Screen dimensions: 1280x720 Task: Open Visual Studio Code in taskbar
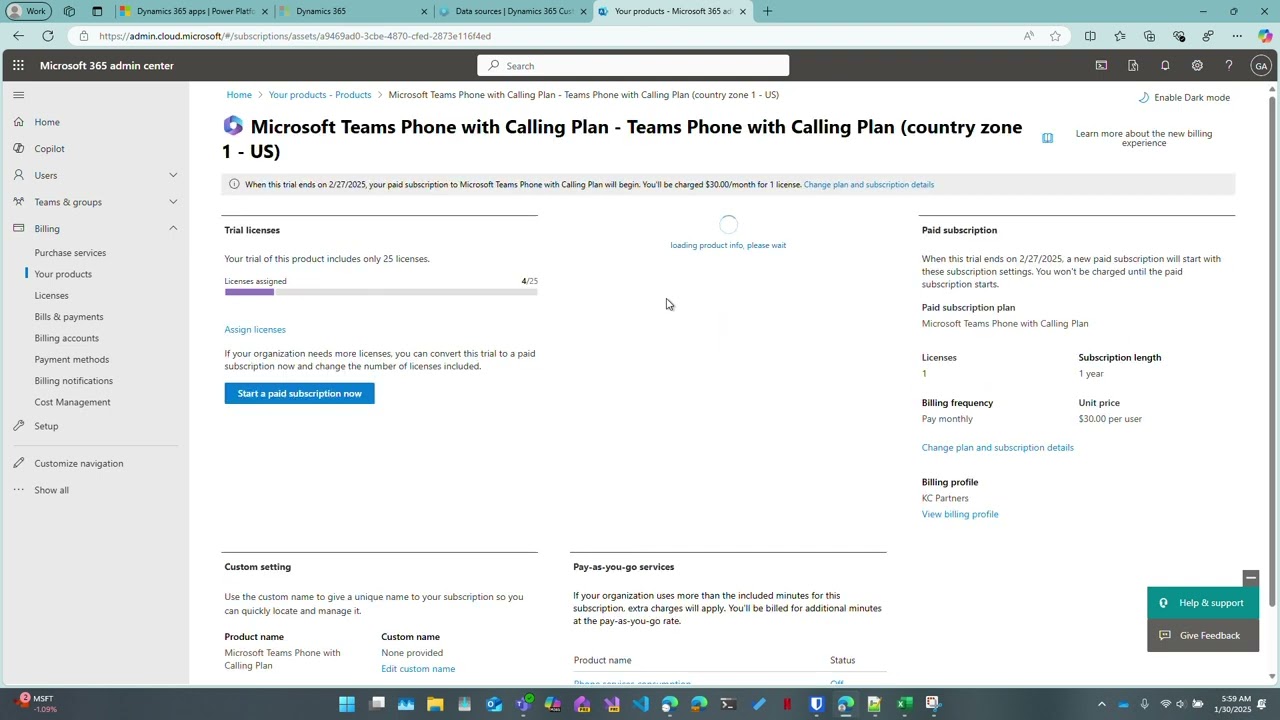click(x=640, y=704)
